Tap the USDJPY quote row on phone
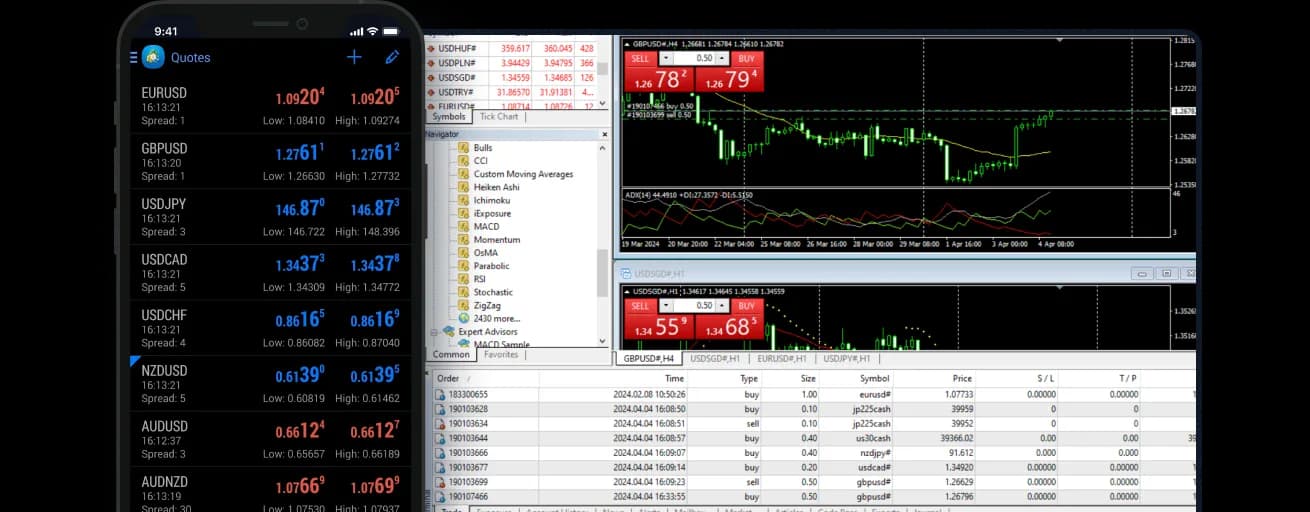The height and width of the screenshot is (512, 1310). pyautogui.click(x=271, y=217)
